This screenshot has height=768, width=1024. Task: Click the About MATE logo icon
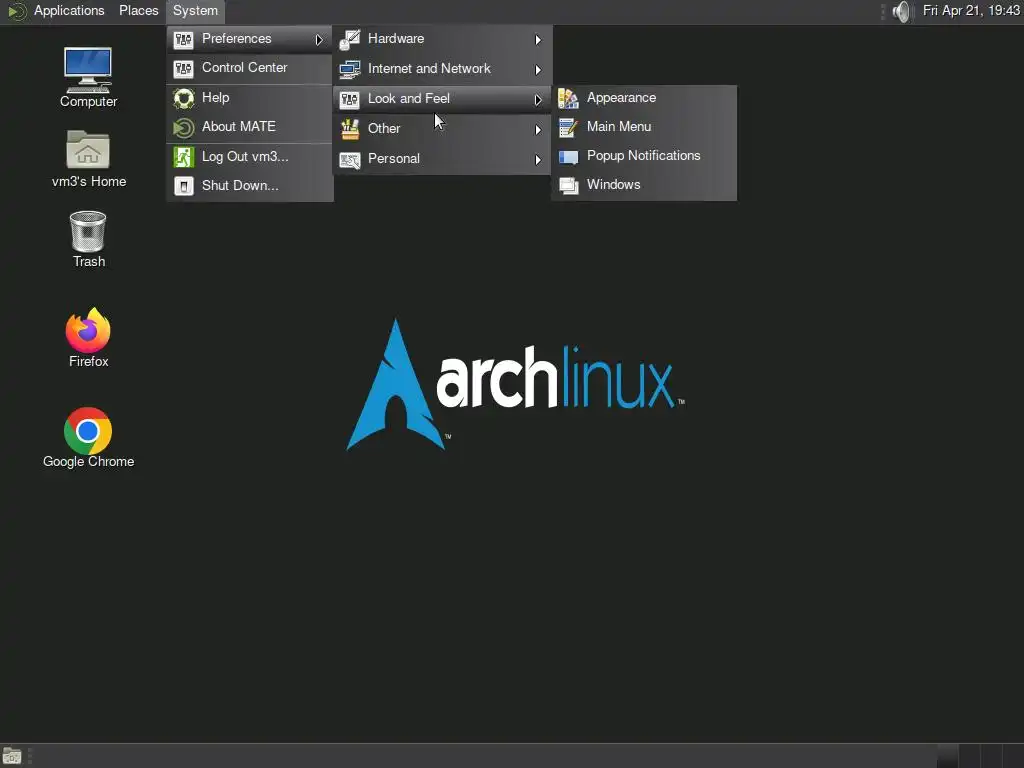coord(184,127)
